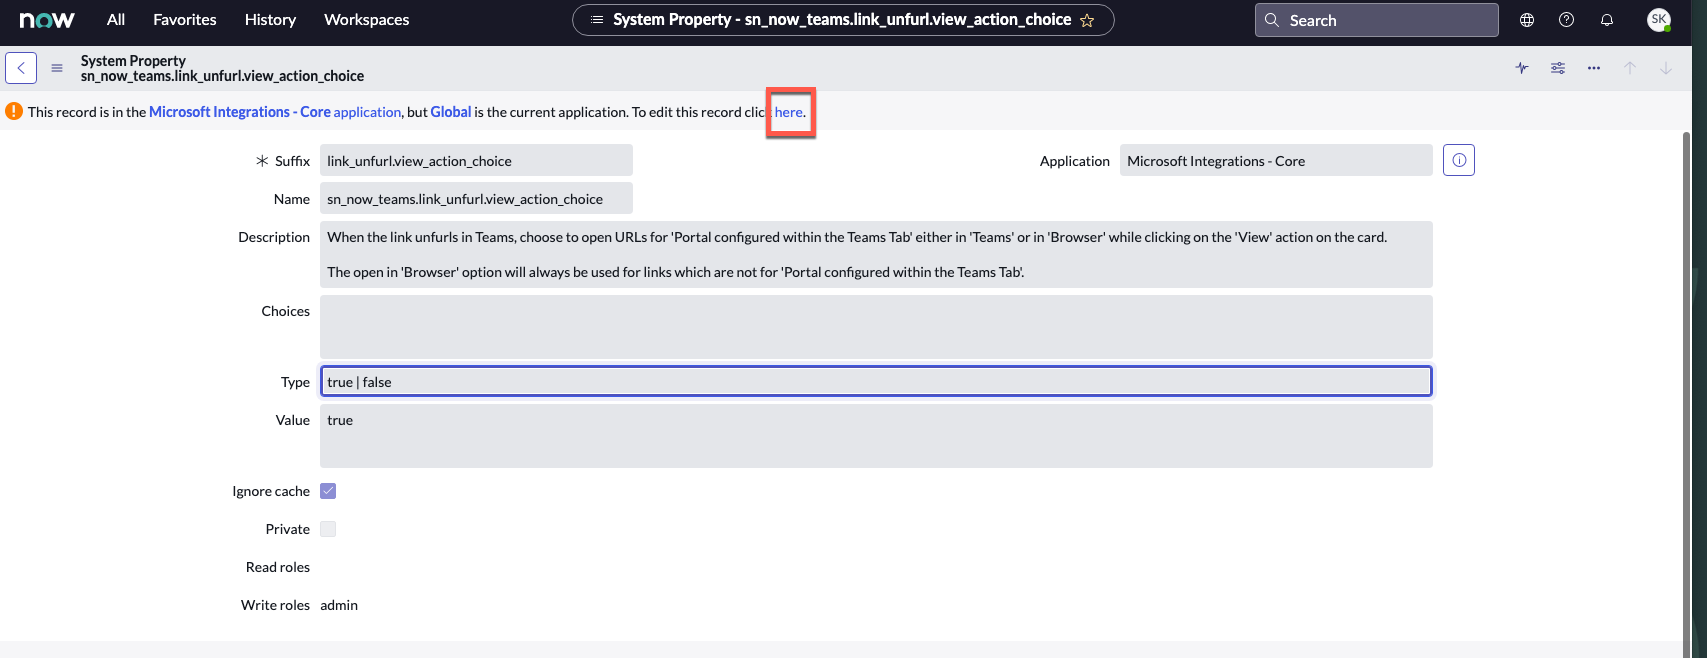Click 'here' to edit this record

[788, 112]
